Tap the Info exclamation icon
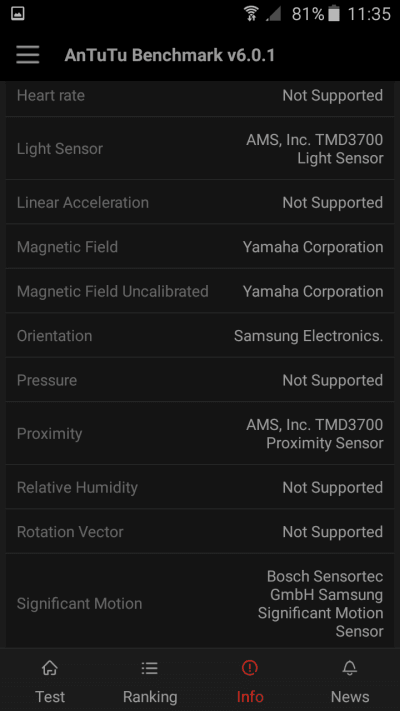 point(250,667)
